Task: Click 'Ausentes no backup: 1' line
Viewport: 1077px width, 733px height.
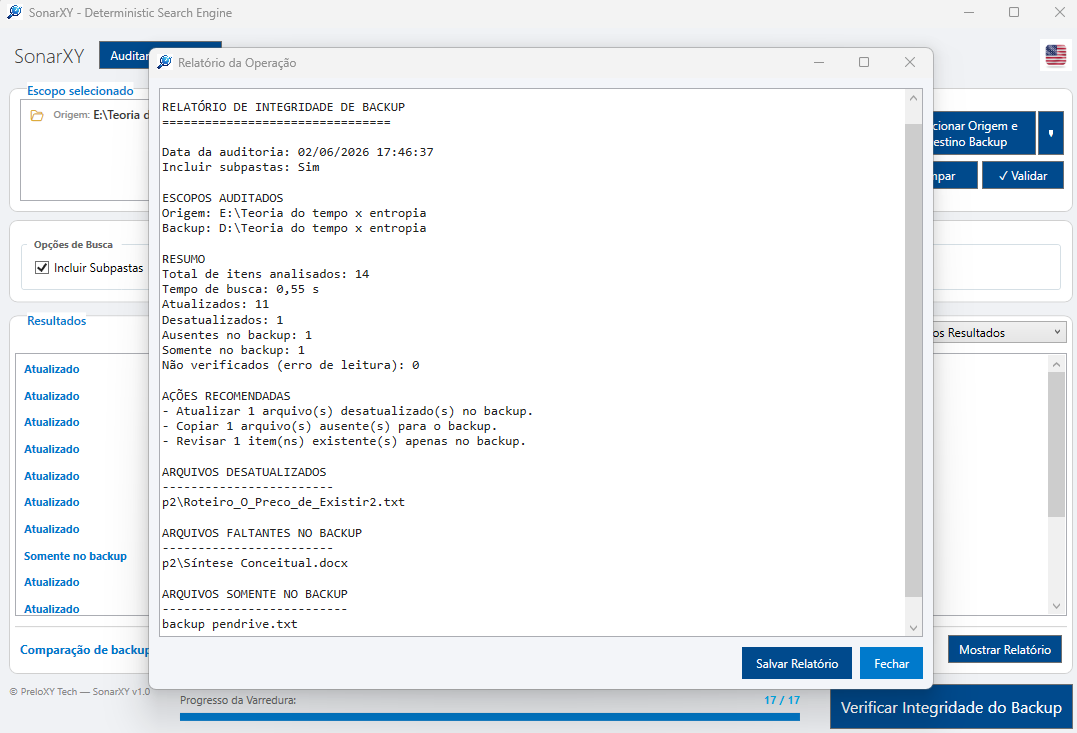Action: tap(237, 335)
